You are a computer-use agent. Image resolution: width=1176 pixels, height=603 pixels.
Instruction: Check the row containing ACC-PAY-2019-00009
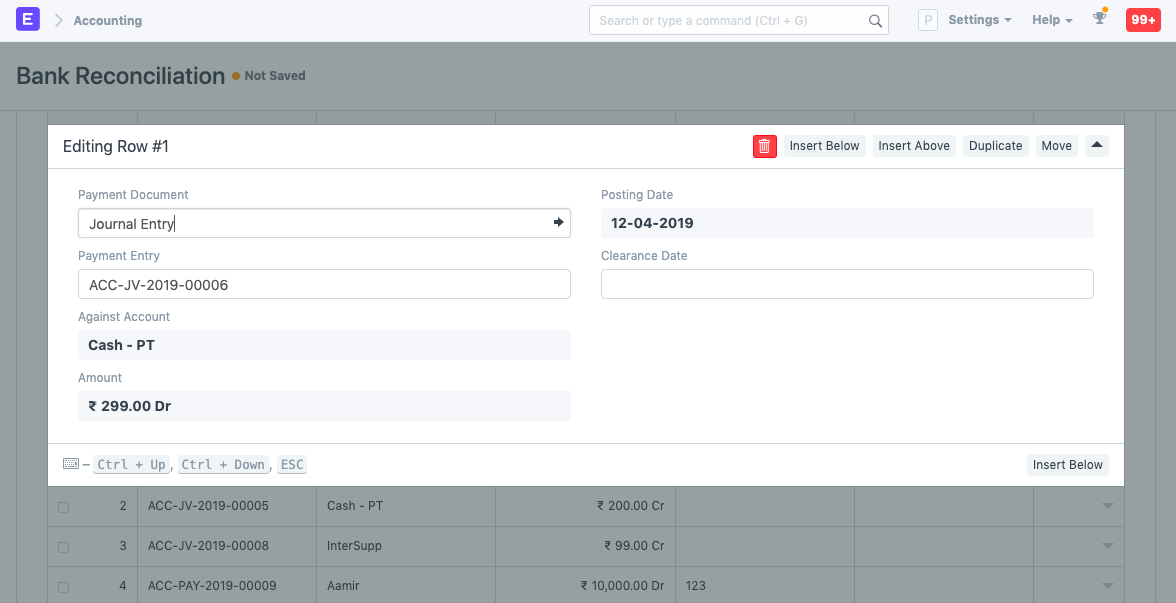coord(63,585)
